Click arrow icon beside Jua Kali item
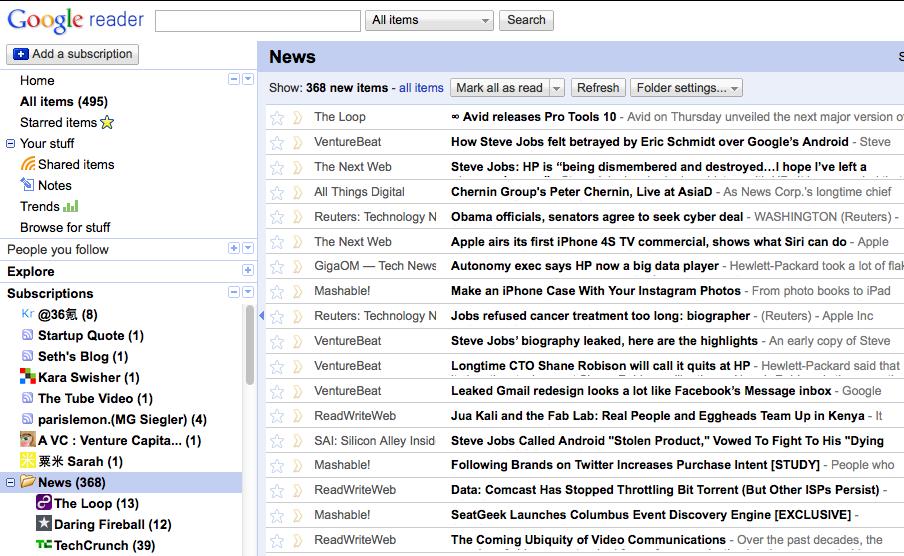The width and height of the screenshot is (904, 556). click(x=297, y=416)
